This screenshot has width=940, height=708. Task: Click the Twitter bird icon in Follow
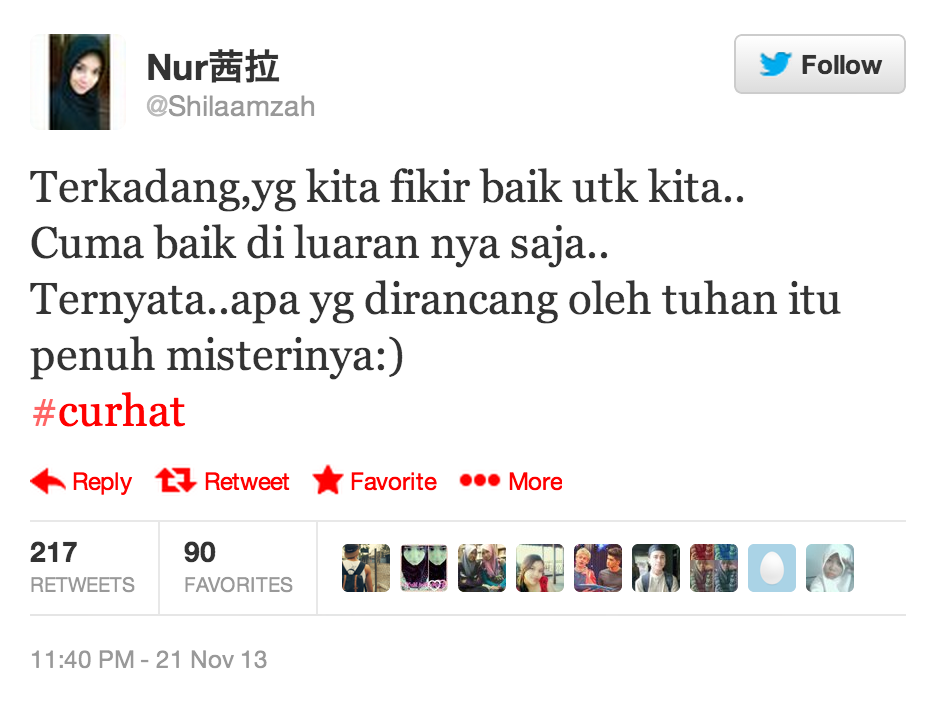click(775, 64)
